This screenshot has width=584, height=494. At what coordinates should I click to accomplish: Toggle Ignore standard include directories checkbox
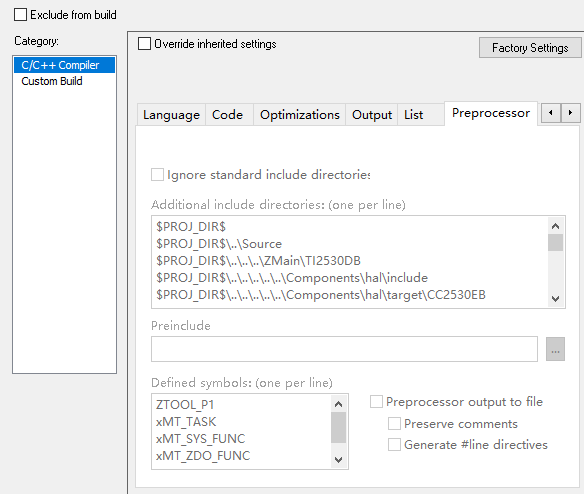point(157,175)
